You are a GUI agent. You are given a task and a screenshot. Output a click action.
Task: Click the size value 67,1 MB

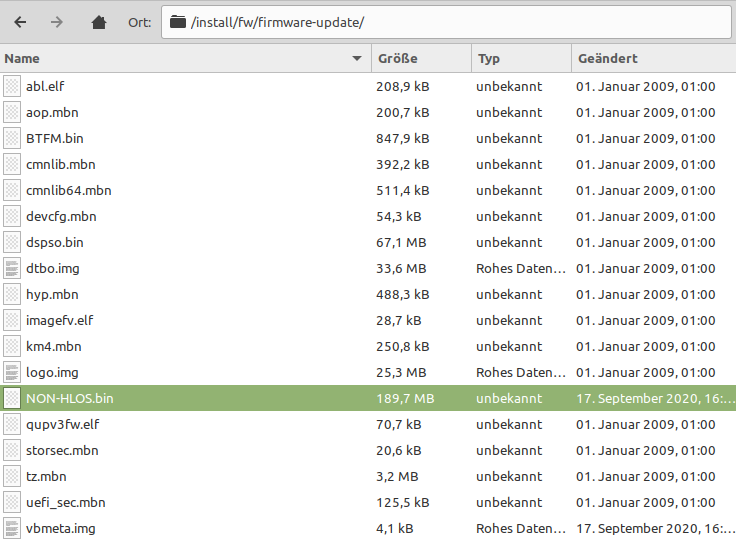[x=401, y=243]
